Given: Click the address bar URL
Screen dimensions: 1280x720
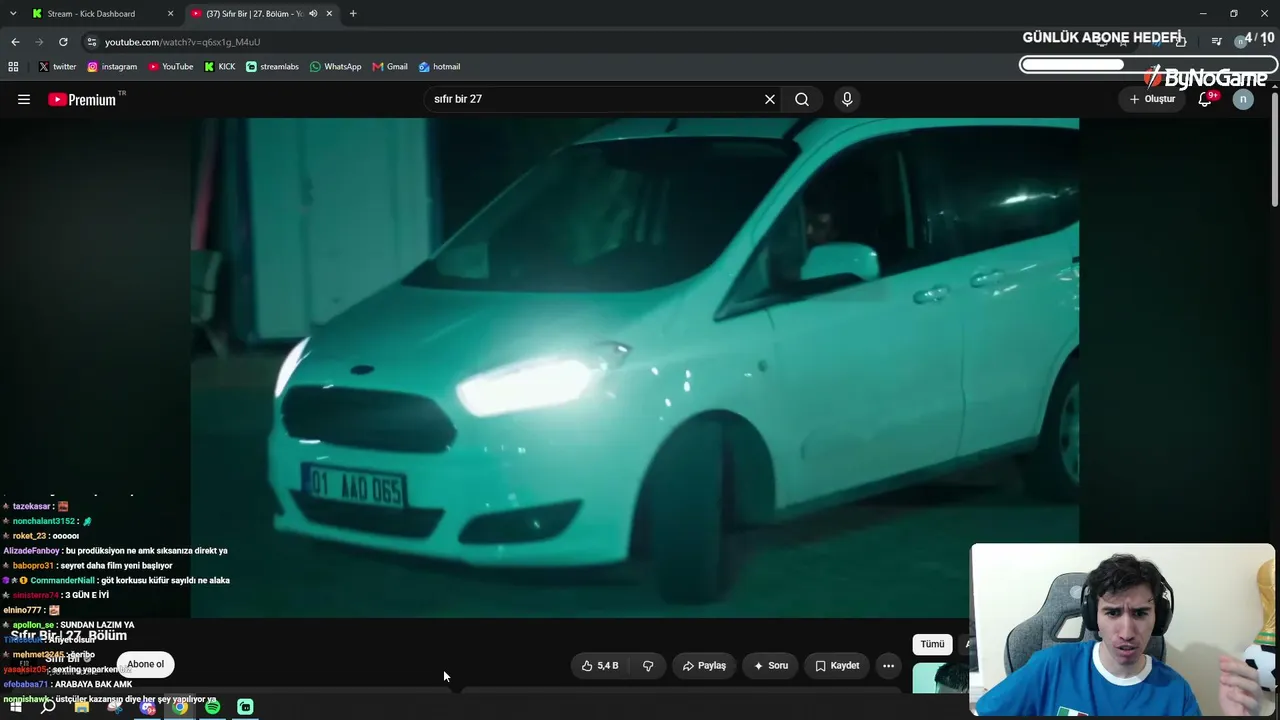Looking at the screenshot, I should tap(182, 42).
